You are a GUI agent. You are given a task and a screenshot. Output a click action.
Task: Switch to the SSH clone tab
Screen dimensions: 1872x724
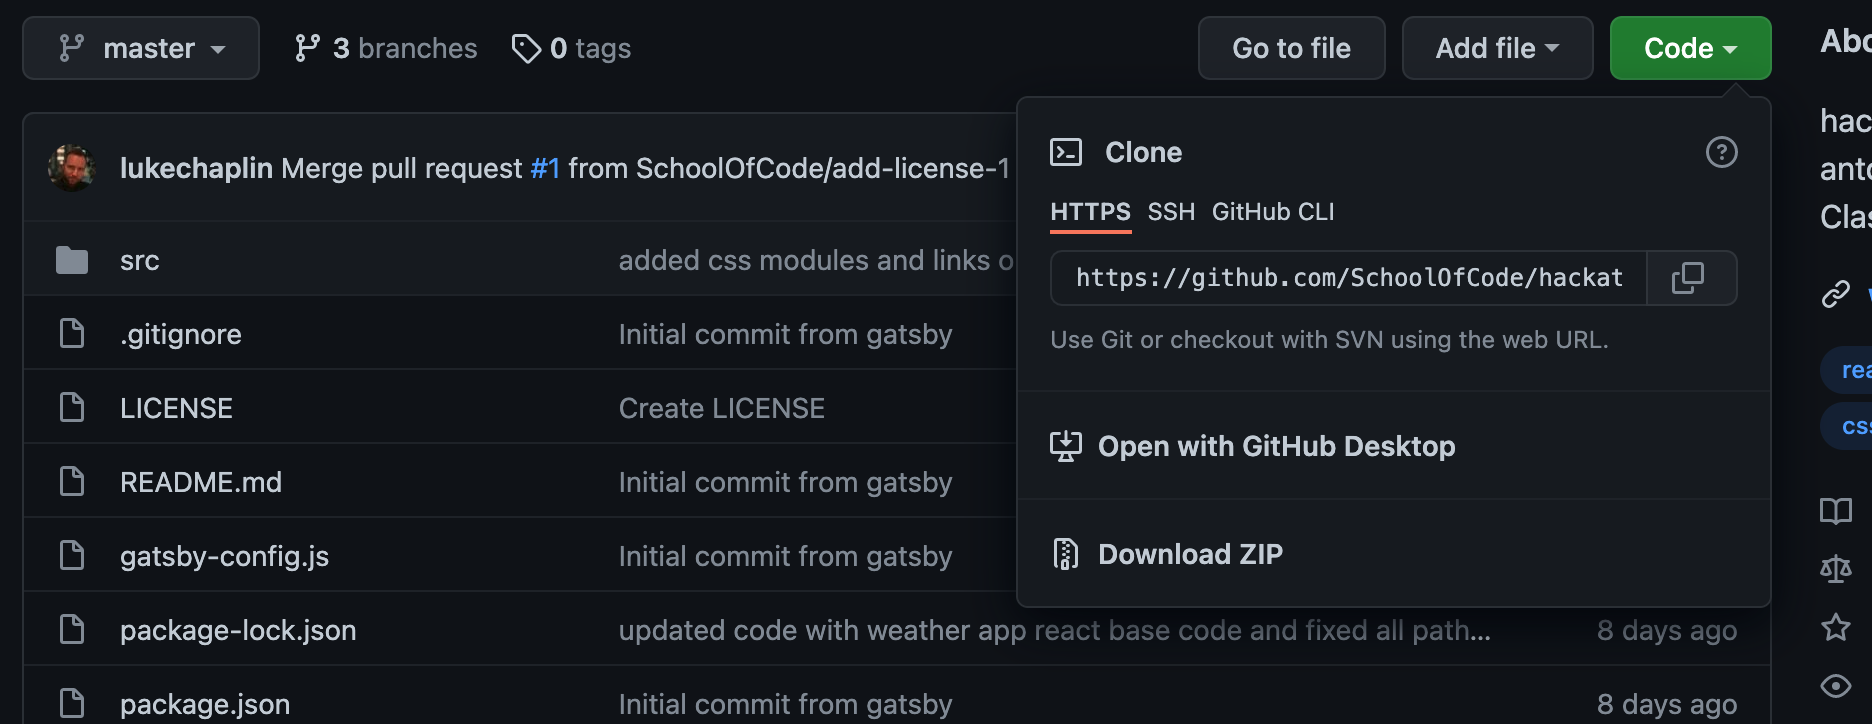(1171, 212)
